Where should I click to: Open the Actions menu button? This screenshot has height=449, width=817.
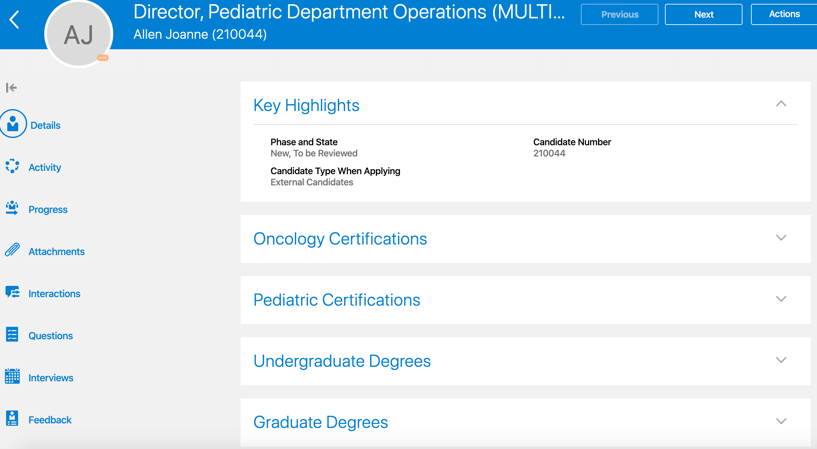(x=784, y=14)
